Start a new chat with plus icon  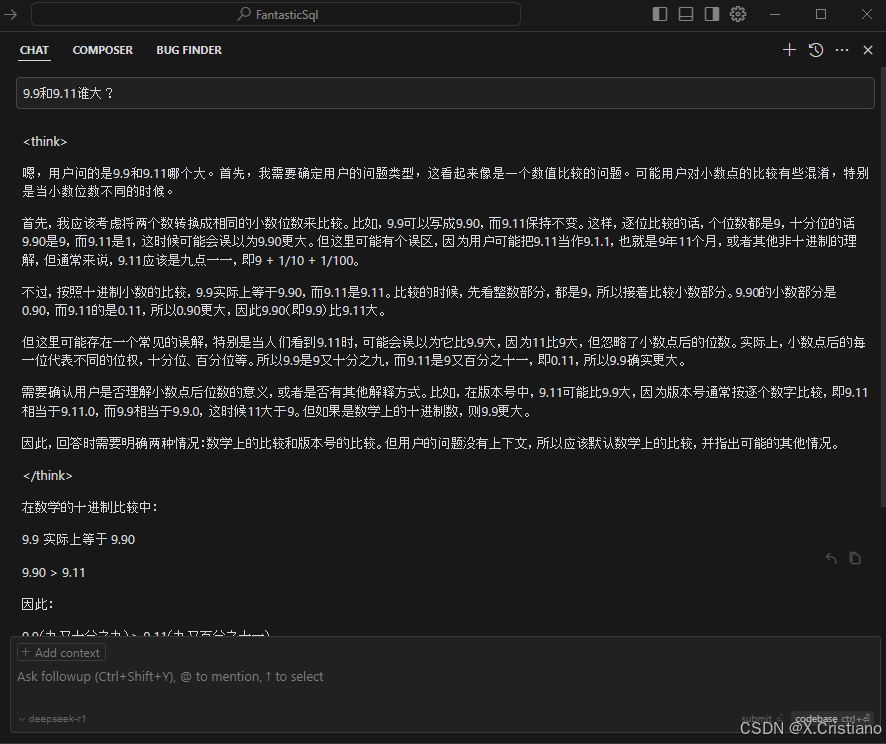click(x=789, y=50)
